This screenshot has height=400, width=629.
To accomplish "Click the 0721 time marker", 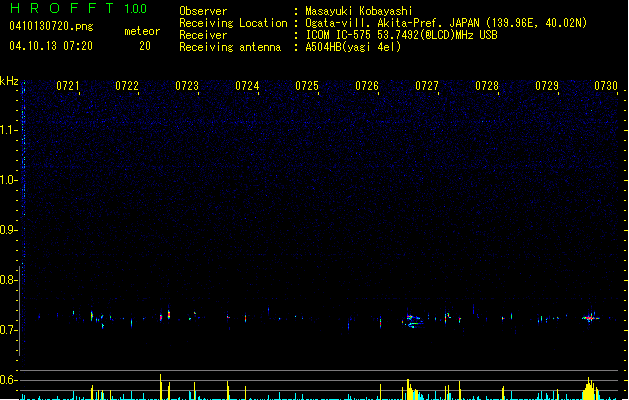I will click(x=68, y=86).
